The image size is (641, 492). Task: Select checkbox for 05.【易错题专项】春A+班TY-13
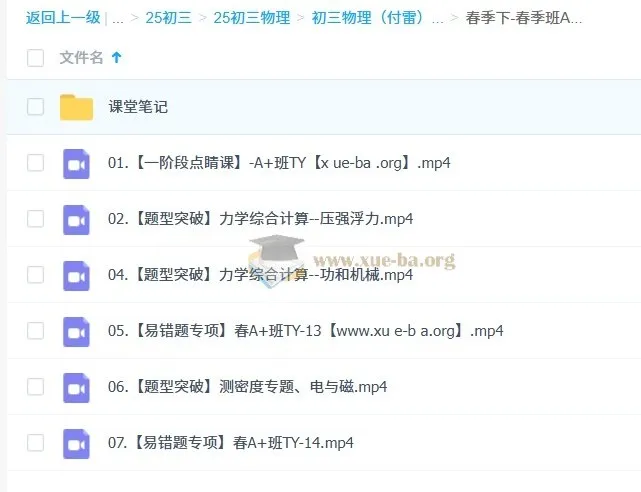36,331
